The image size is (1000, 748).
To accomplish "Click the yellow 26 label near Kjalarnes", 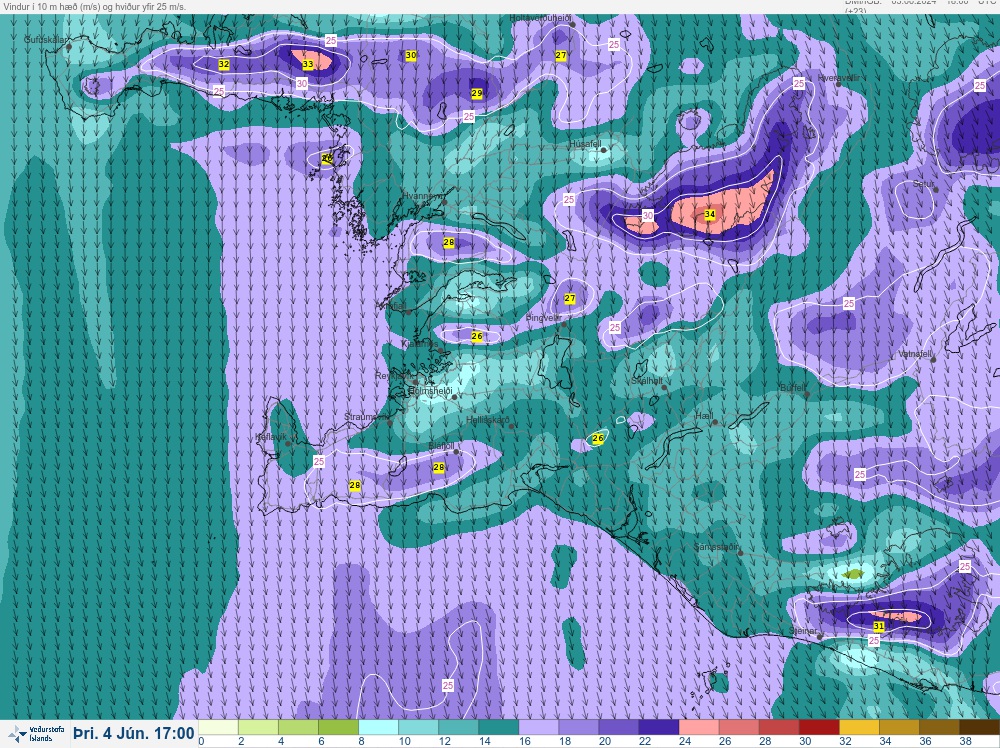I will (477, 336).
